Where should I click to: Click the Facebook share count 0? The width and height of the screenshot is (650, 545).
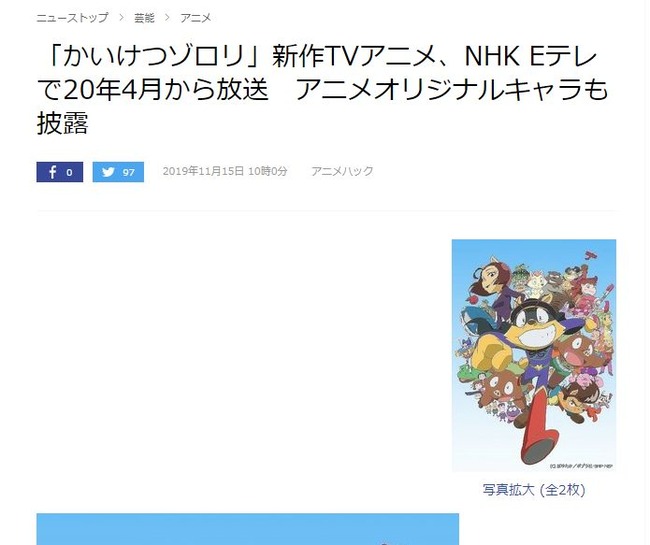pos(69,172)
